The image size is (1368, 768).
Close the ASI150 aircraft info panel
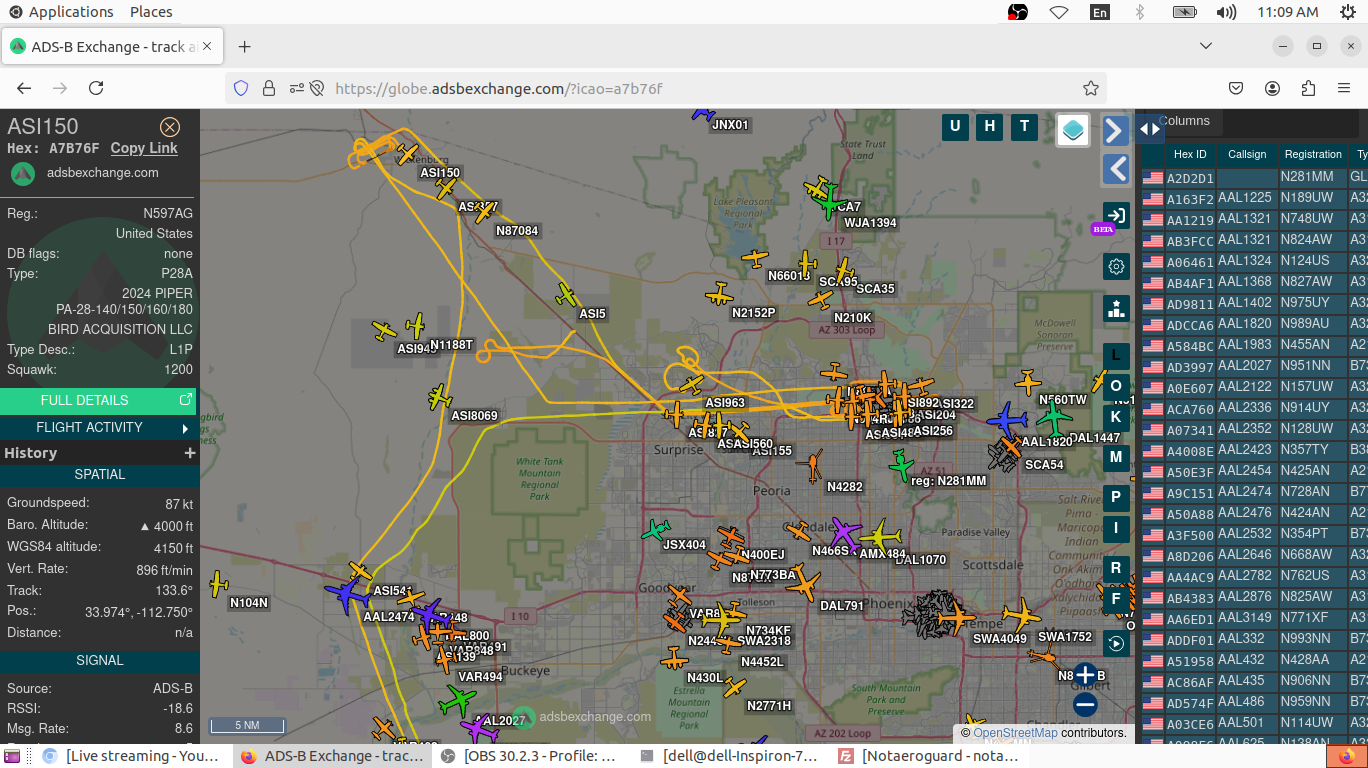[x=170, y=127]
